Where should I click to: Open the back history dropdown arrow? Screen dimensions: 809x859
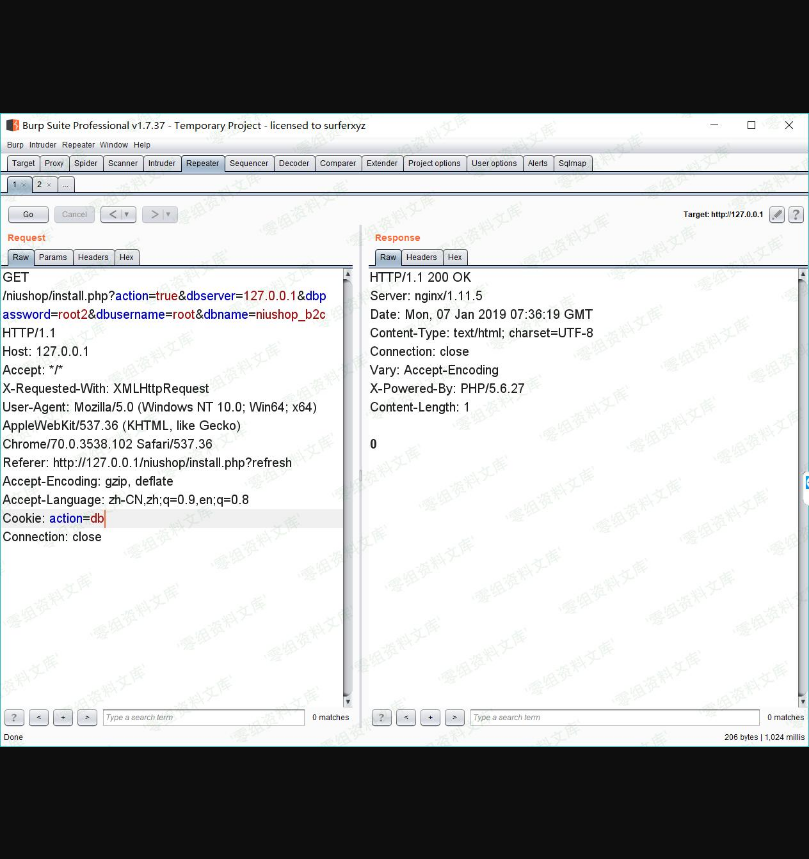[x=127, y=214]
